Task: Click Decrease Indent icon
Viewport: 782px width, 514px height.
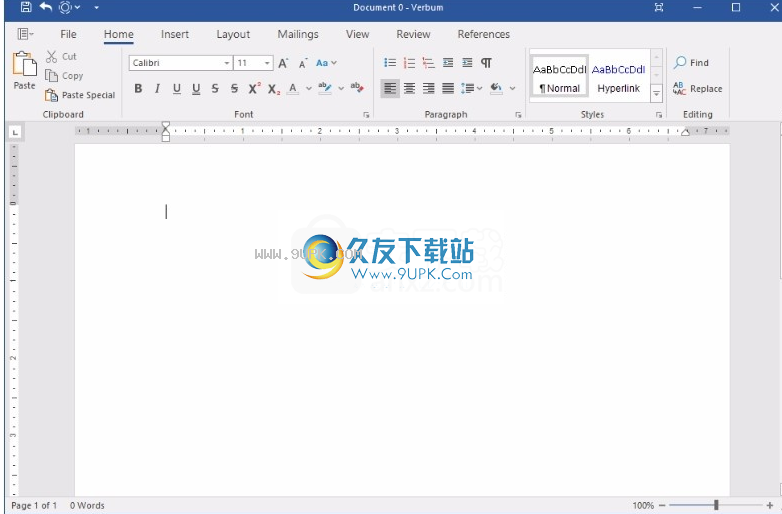Action: click(448, 63)
